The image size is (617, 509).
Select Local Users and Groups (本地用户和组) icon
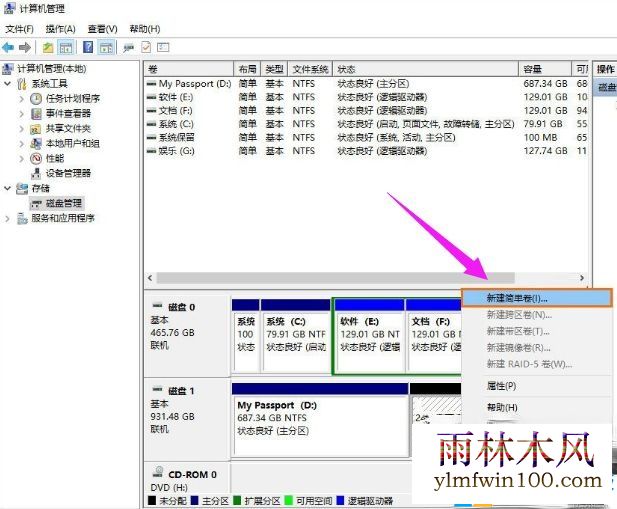tap(36, 144)
